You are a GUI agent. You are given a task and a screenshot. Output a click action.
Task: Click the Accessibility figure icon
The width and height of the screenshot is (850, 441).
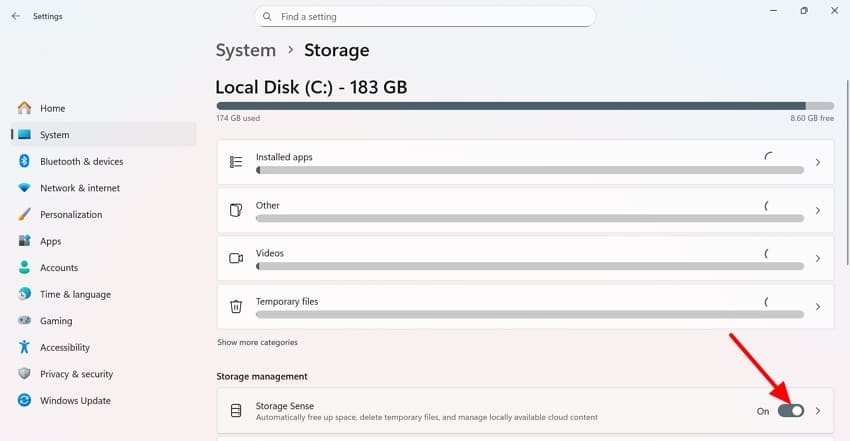tap(24, 347)
